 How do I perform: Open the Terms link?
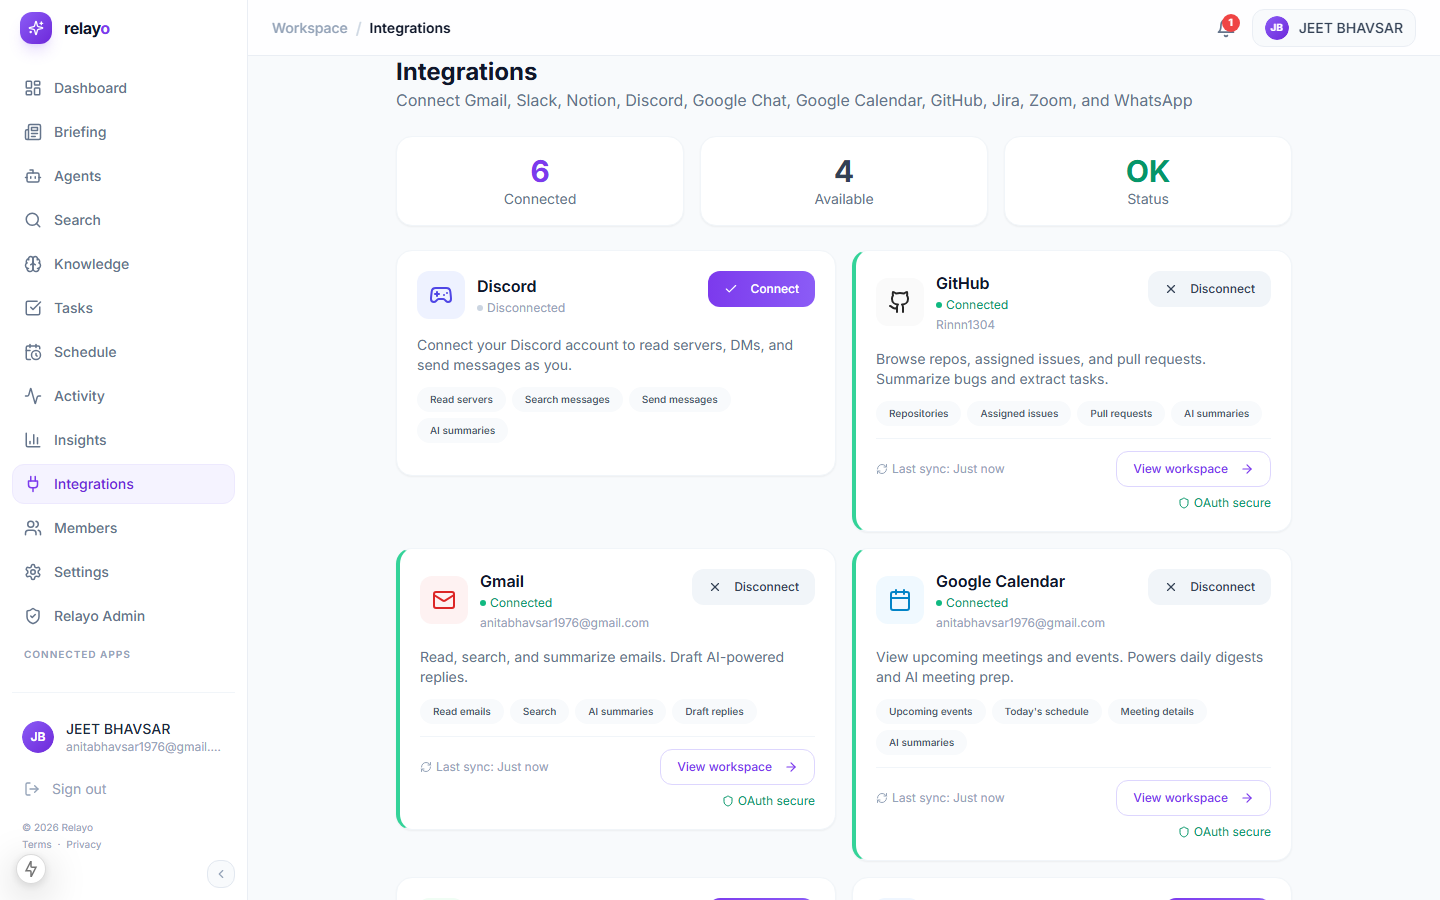point(37,845)
